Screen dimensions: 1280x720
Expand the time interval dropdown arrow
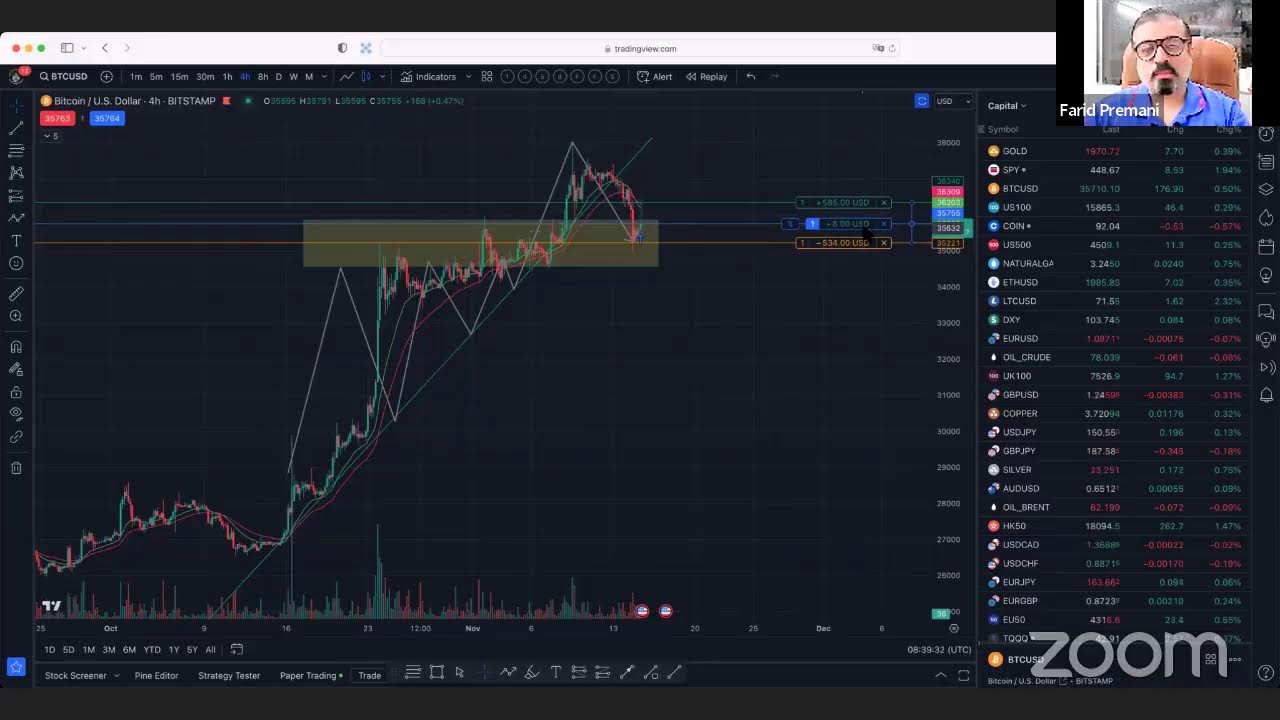coord(322,76)
